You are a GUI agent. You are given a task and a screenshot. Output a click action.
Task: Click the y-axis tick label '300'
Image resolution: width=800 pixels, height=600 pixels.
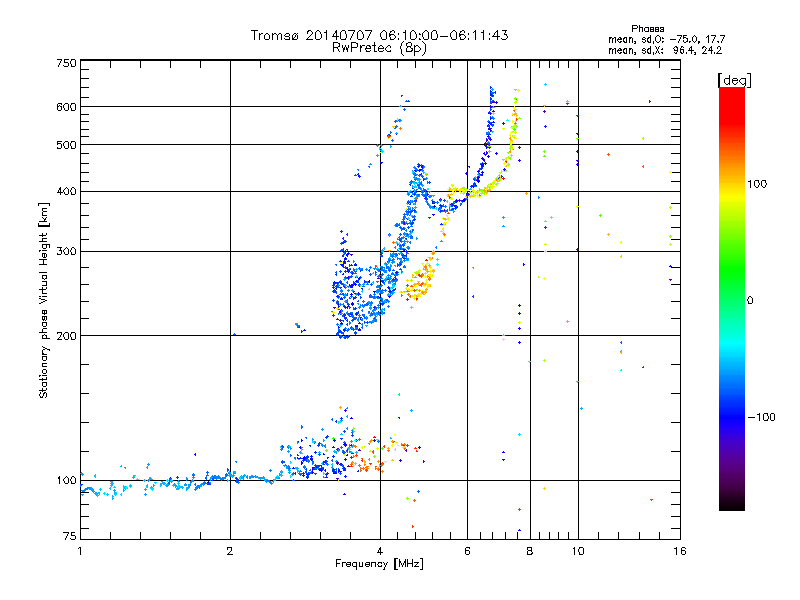(x=66, y=252)
